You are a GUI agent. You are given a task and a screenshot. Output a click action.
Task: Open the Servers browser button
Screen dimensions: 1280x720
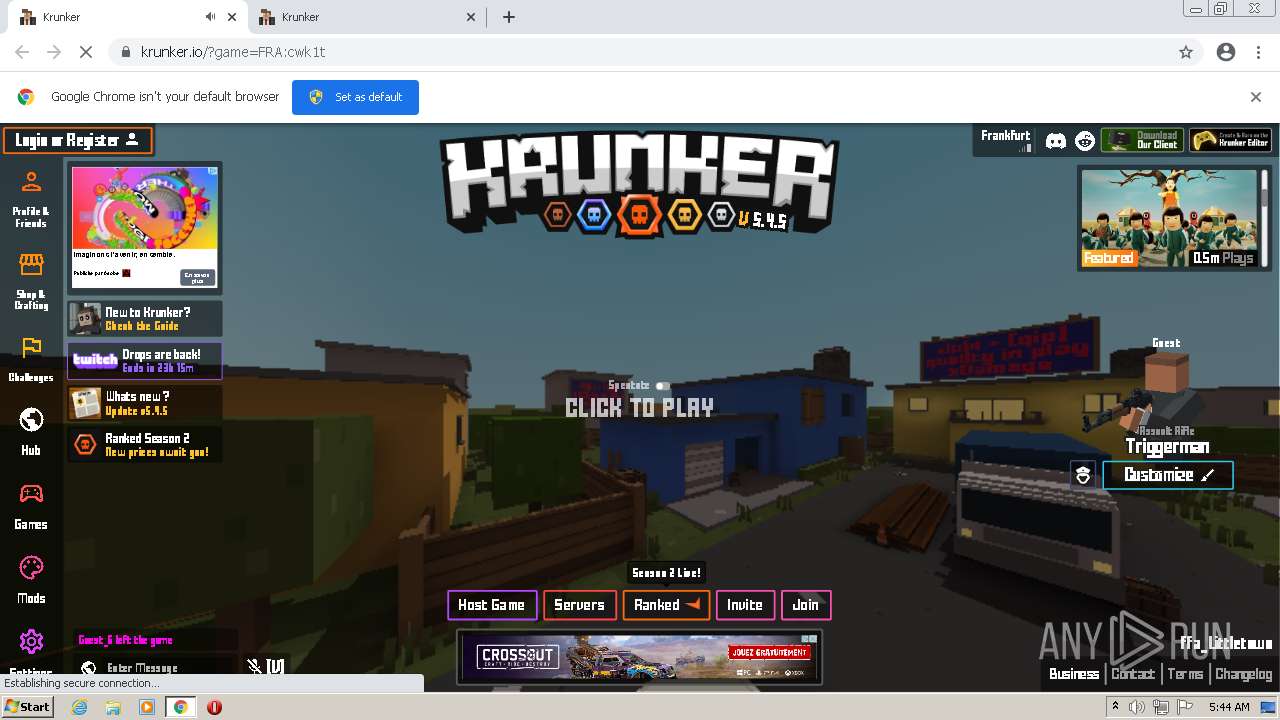coord(579,605)
